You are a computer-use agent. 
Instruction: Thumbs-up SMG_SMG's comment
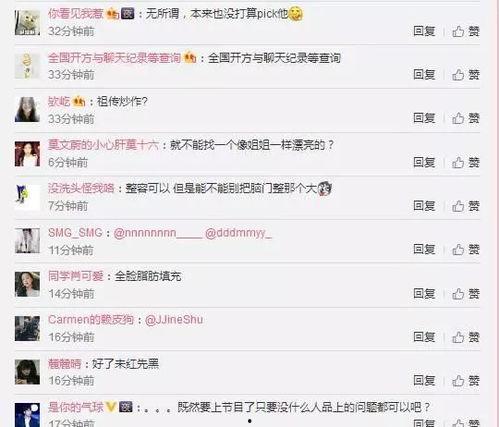(x=466, y=249)
